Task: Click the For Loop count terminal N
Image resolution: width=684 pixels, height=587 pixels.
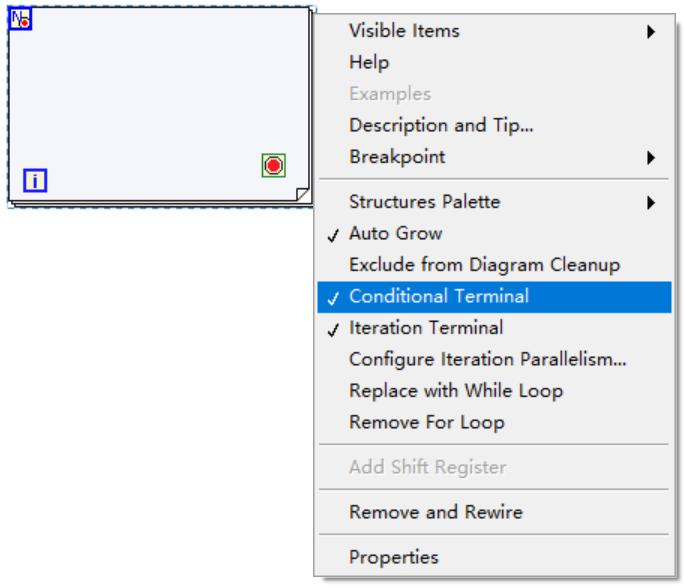Action: tap(20, 20)
